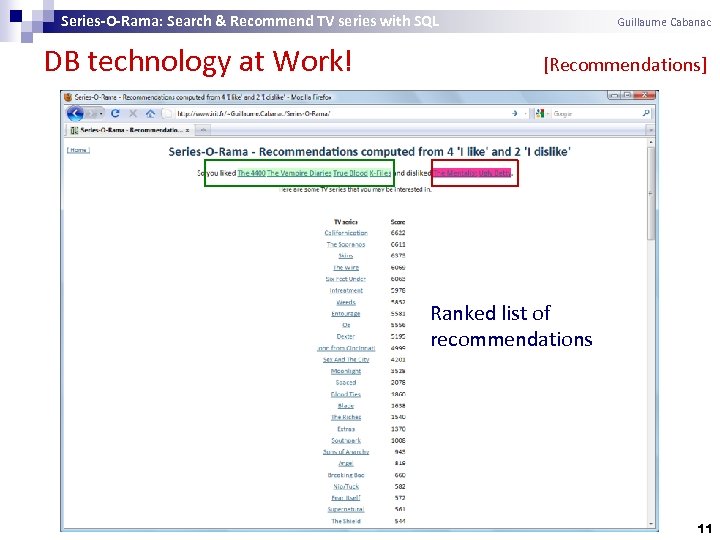This screenshot has height=540, width=720.
Task: Open the Blood Ties link
Action: tap(346, 394)
